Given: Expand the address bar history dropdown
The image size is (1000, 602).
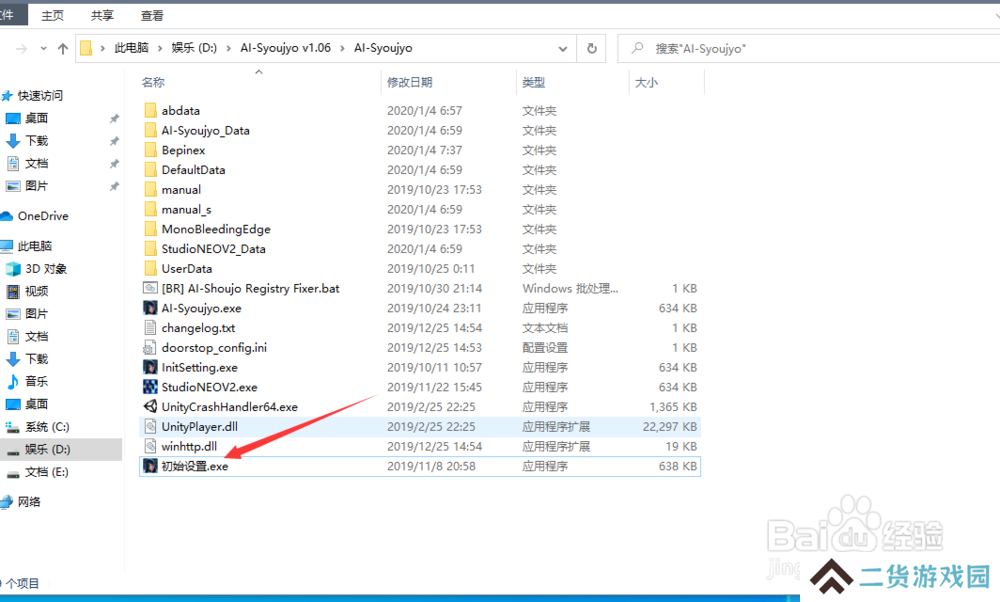Looking at the screenshot, I should (x=562, y=48).
